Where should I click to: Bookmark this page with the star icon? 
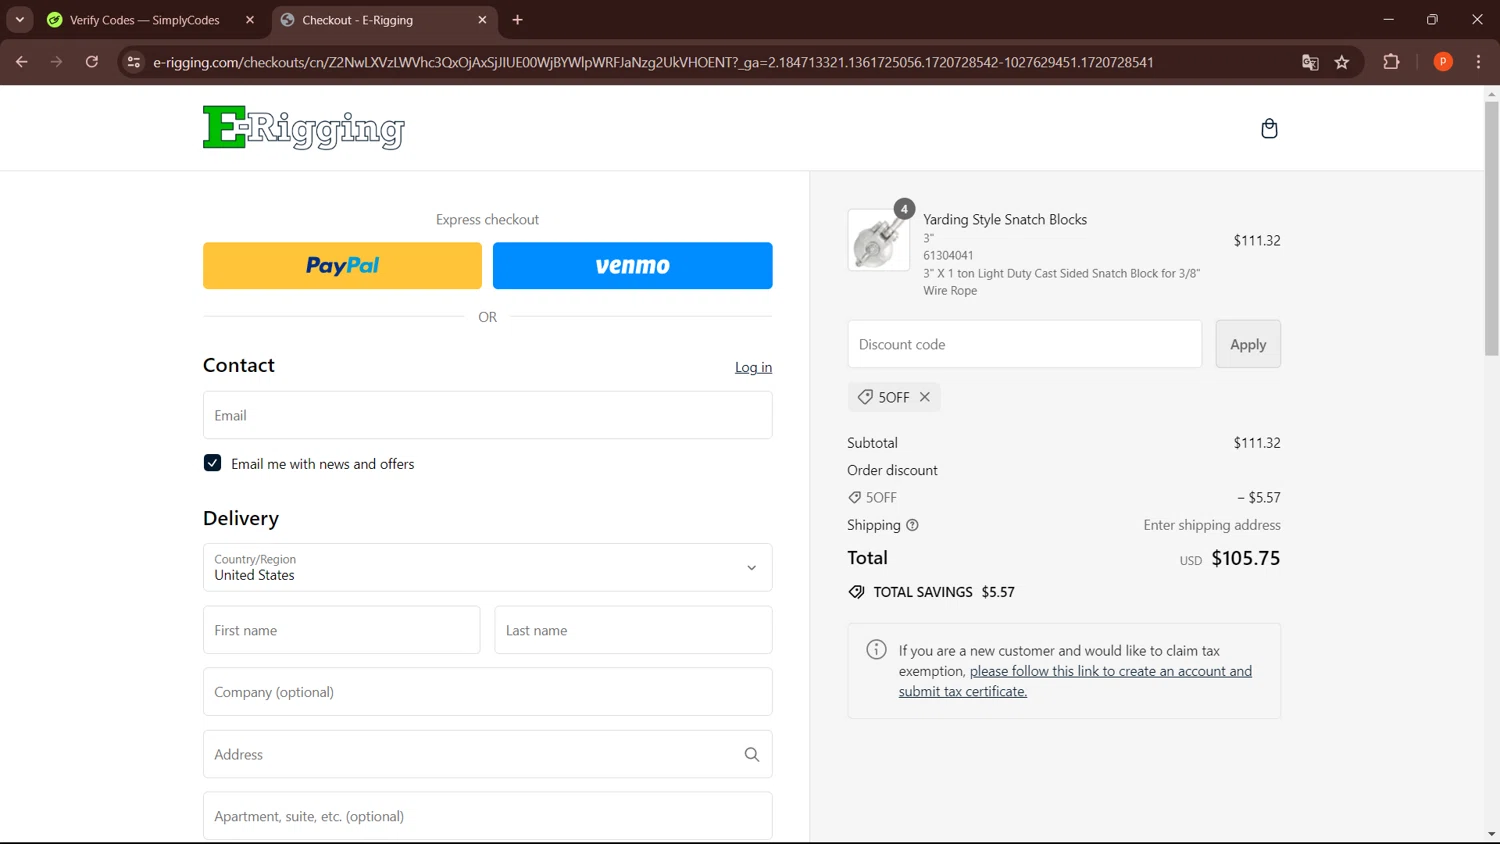point(1342,62)
